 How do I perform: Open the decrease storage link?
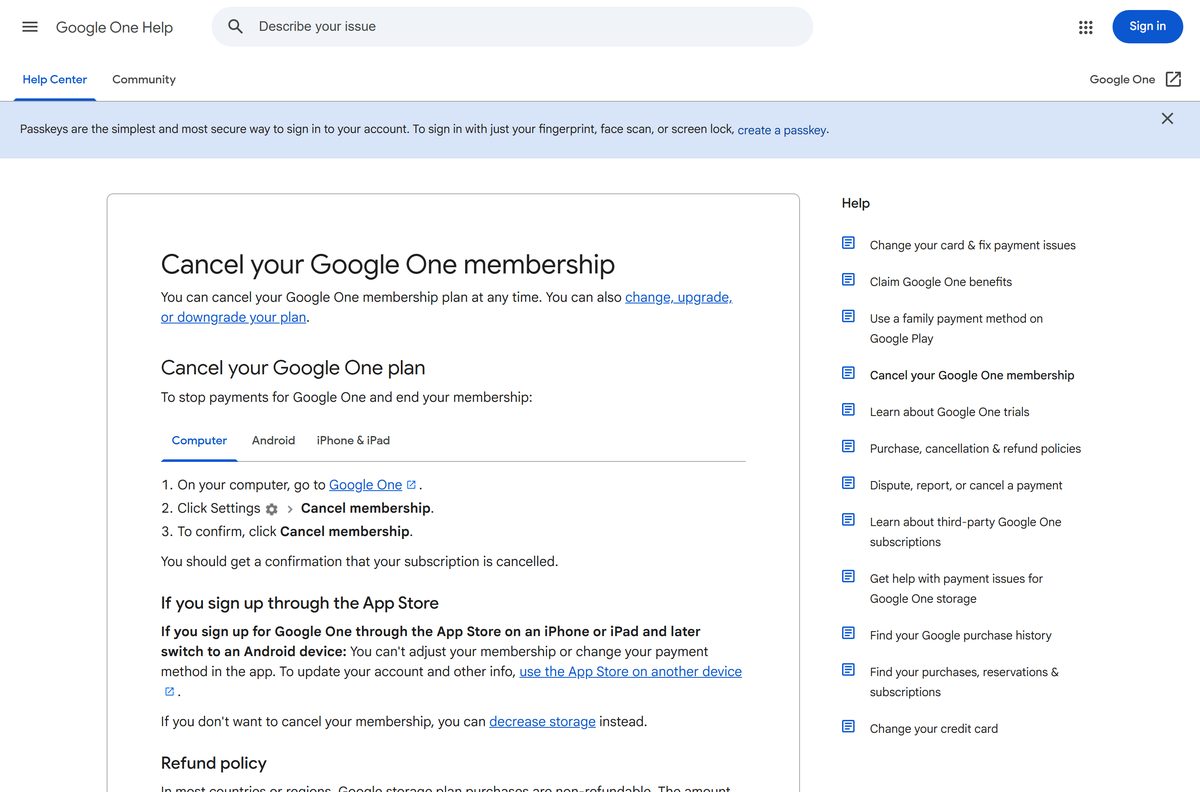tap(542, 722)
